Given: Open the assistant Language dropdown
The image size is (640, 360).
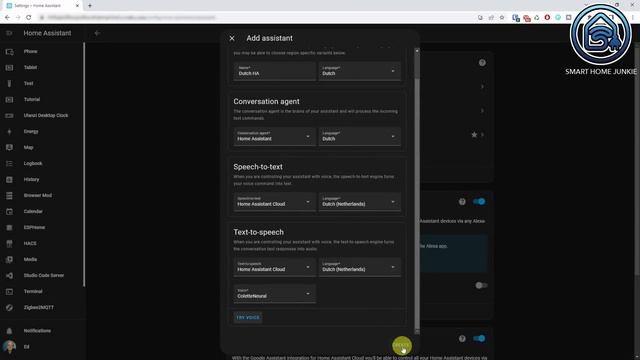Looking at the screenshot, I should [360, 71].
